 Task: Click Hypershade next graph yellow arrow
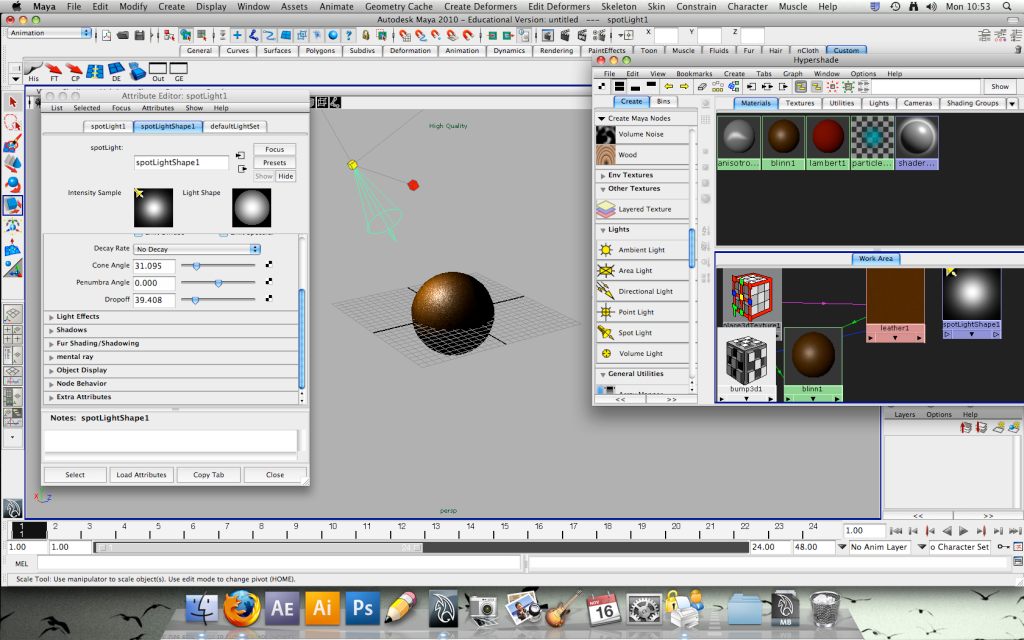[x=684, y=86]
